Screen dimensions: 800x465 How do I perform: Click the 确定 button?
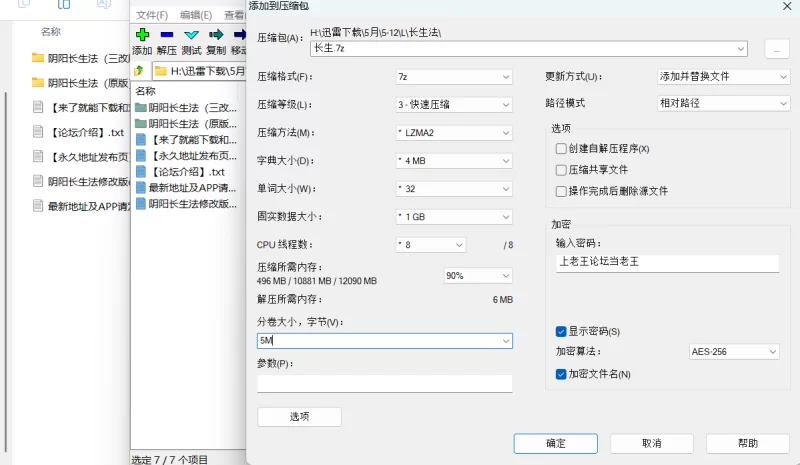(x=555, y=443)
